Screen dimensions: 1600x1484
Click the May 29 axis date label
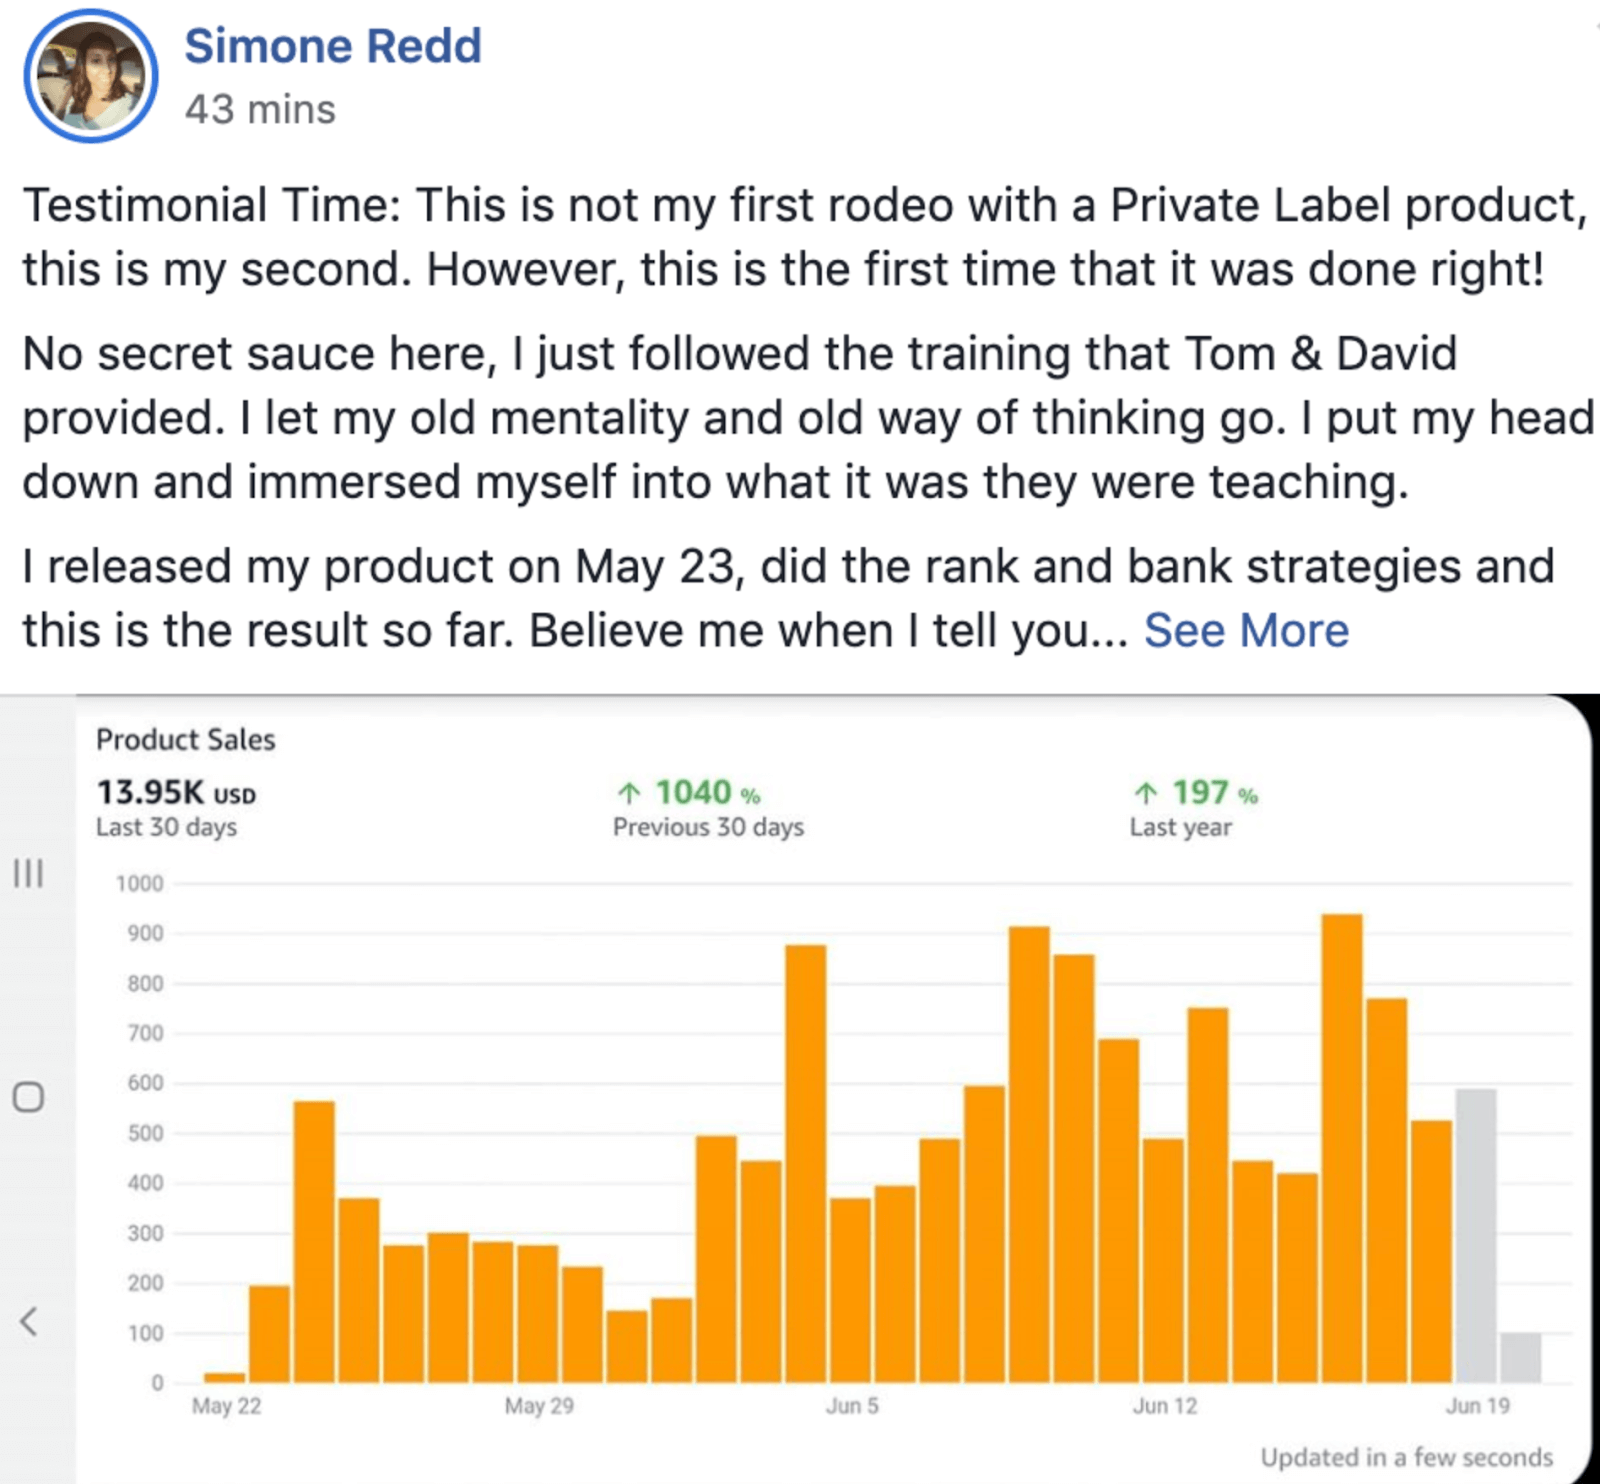pyautogui.click(x=539, y=1406)
